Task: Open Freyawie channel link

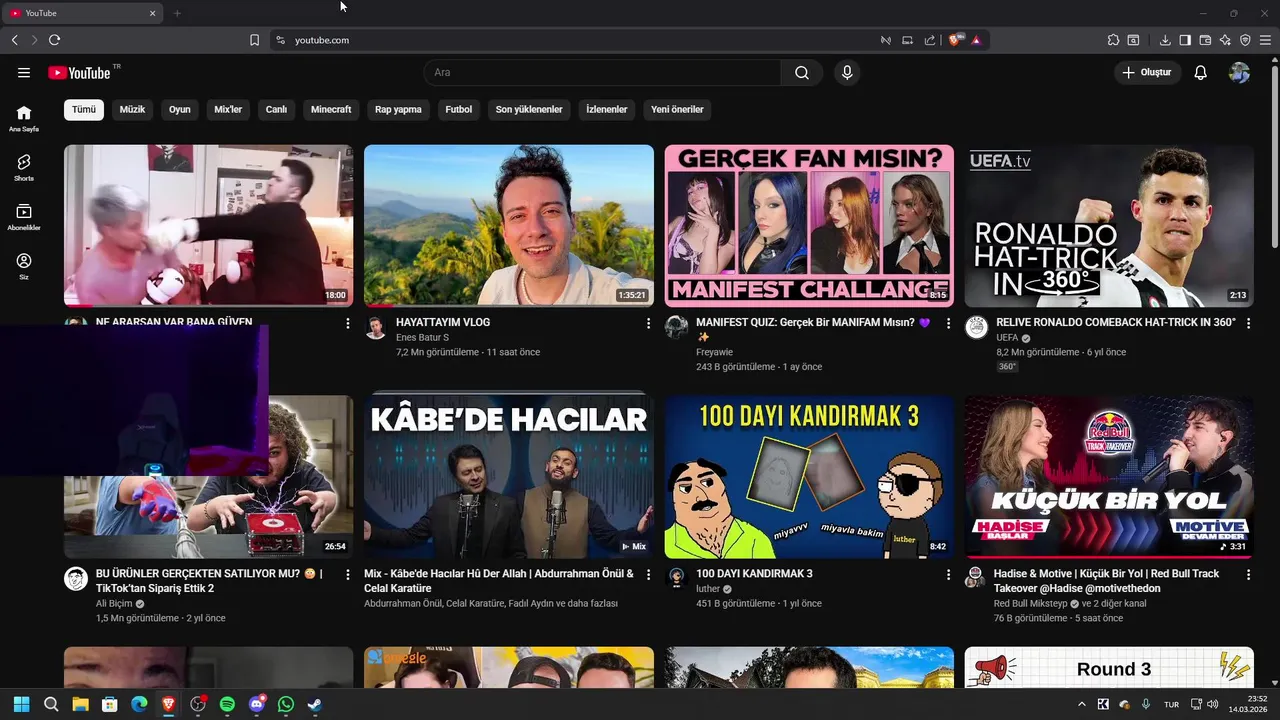Action: point(716,352)
